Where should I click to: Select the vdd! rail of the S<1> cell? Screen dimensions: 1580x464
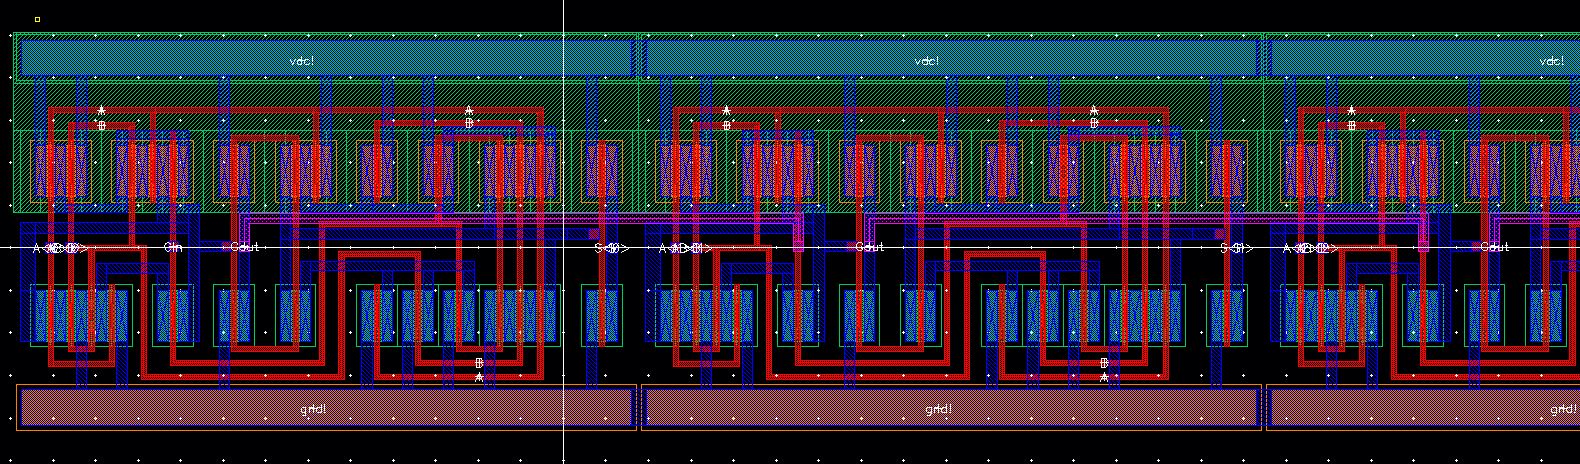click(951, 59)
